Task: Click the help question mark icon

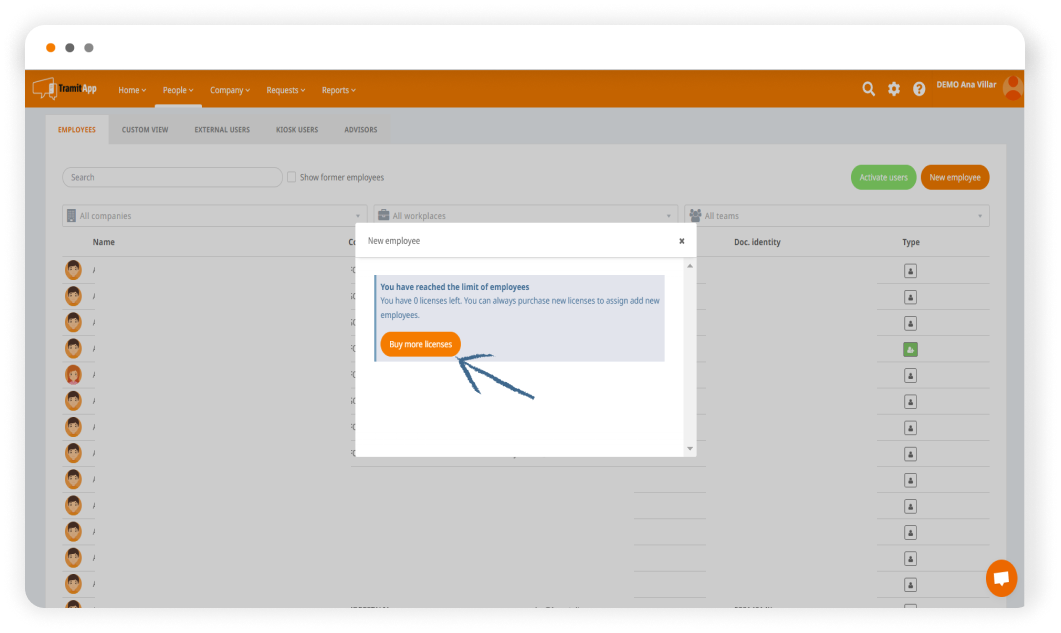Action: (x=919, y=89)
